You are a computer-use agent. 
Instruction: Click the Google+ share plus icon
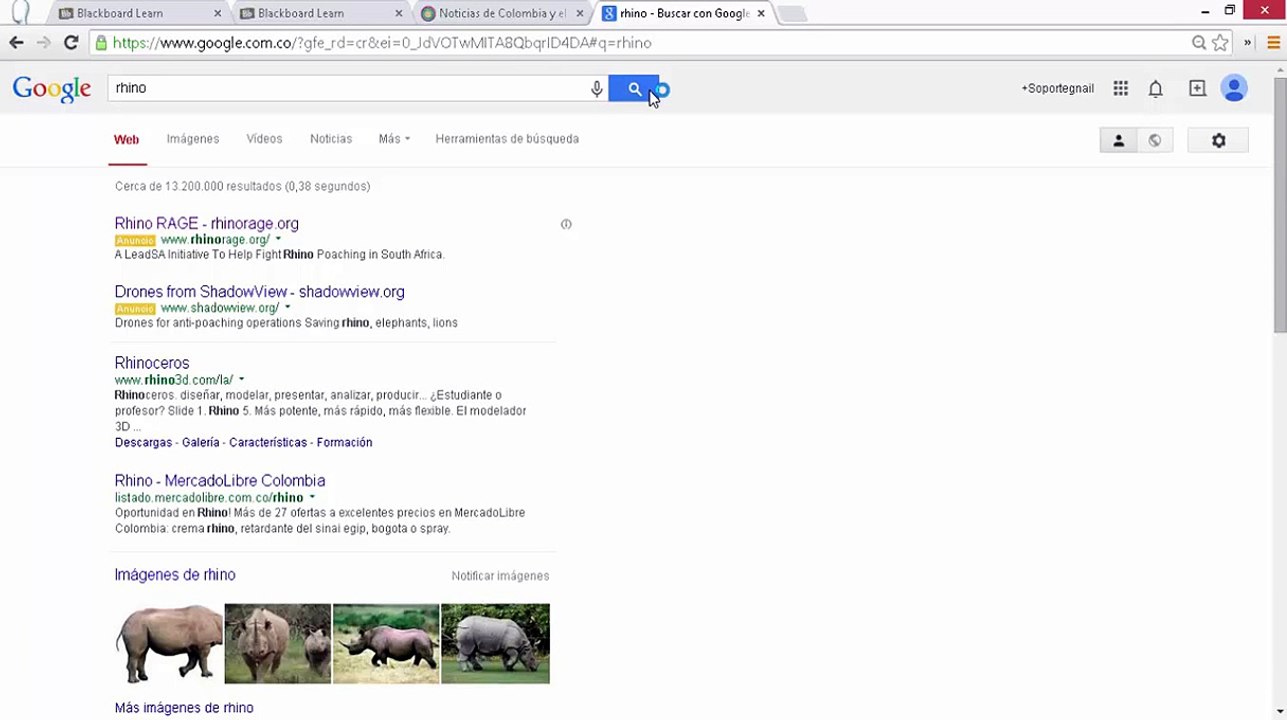[x=1197, y=88]
